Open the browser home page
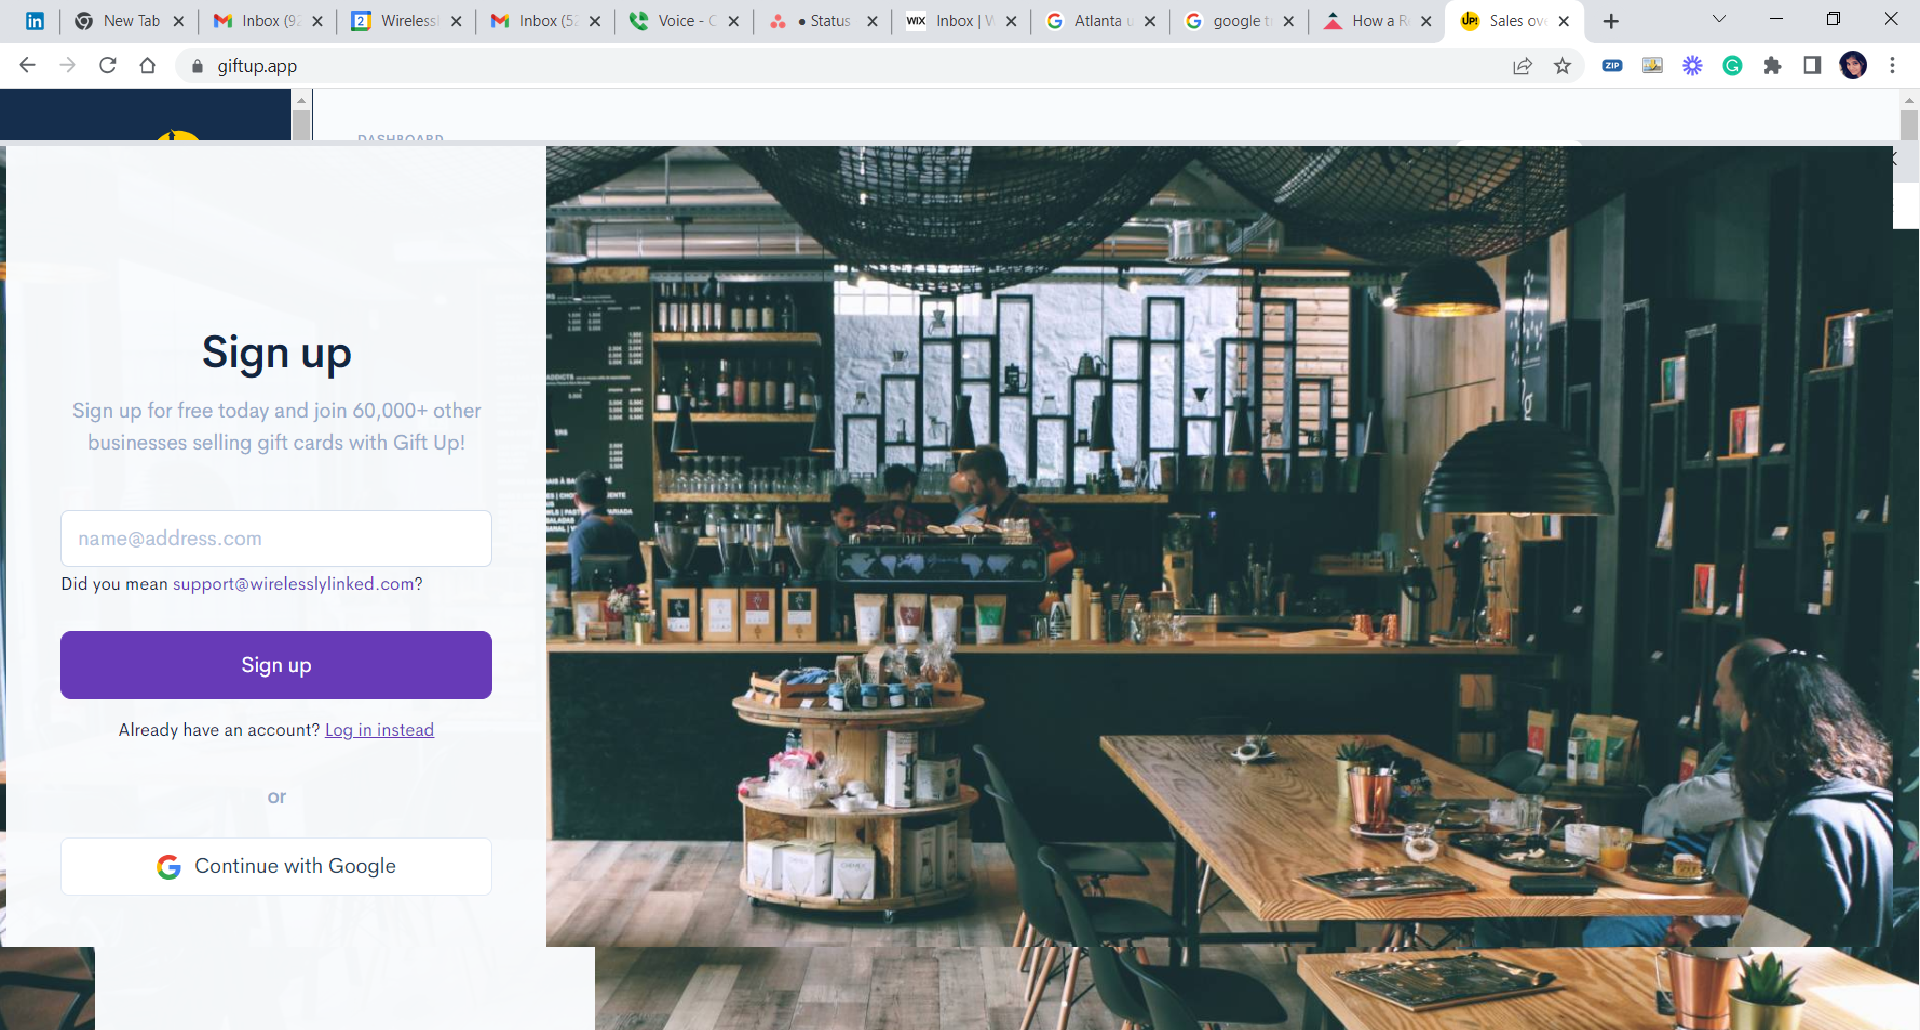The width and height of the screenshot is (1920, 1030). click(148, 66)
